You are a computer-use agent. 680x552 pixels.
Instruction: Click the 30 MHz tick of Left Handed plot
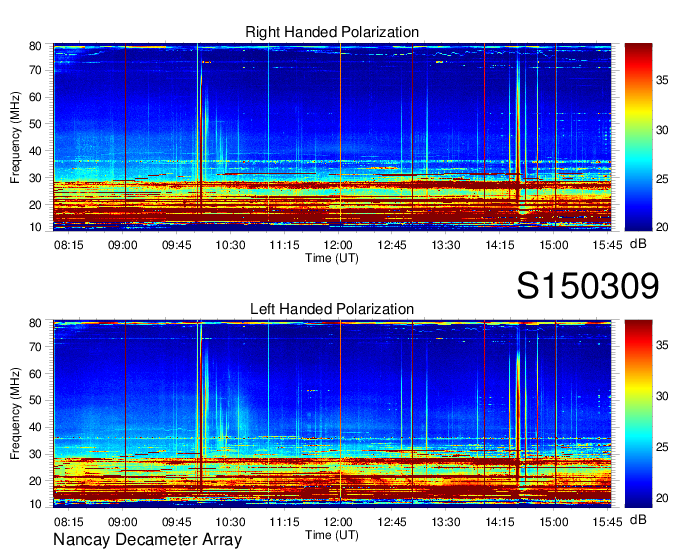click(35, 454)
